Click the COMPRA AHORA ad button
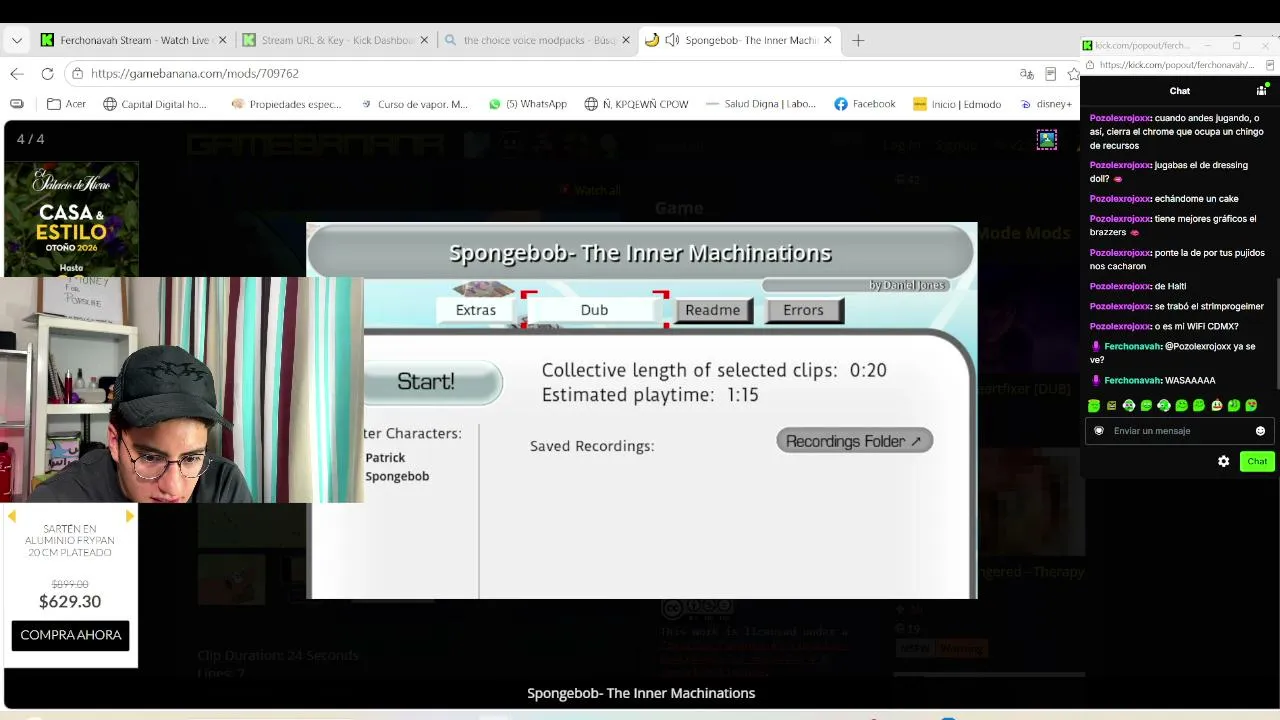 [71, 635]
